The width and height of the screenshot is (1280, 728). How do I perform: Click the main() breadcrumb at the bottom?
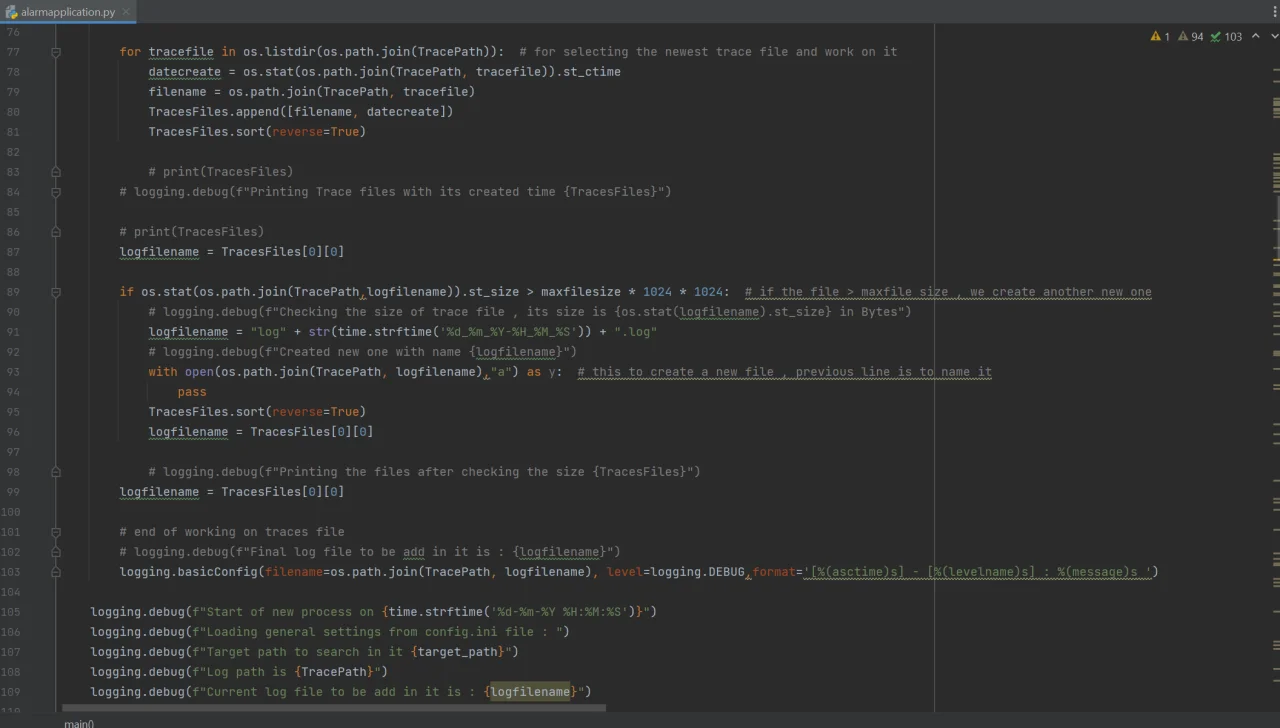pyautogui.click(x=79, y=723)
